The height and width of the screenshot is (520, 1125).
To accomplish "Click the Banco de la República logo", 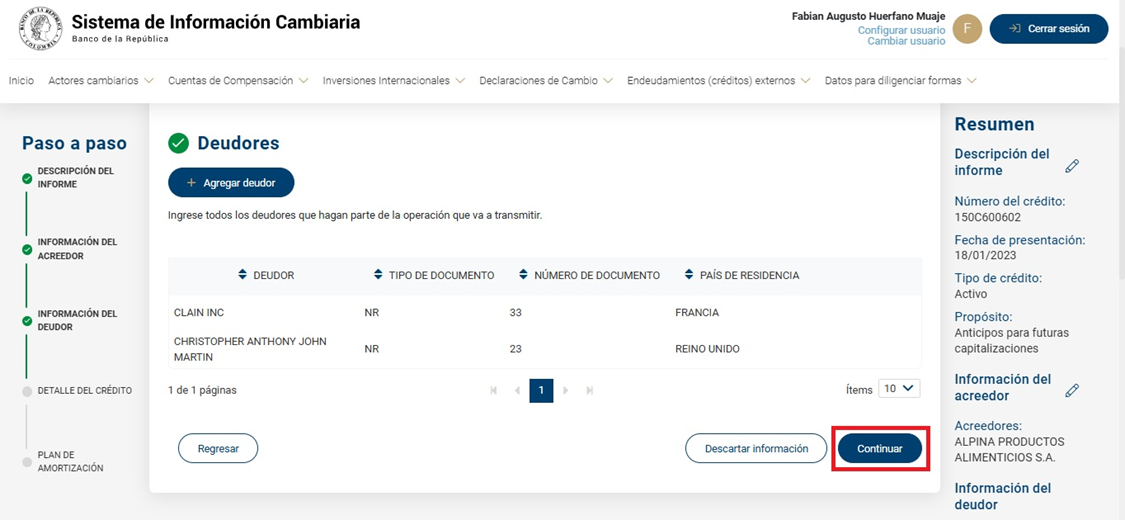I will (x=40, y=29).
